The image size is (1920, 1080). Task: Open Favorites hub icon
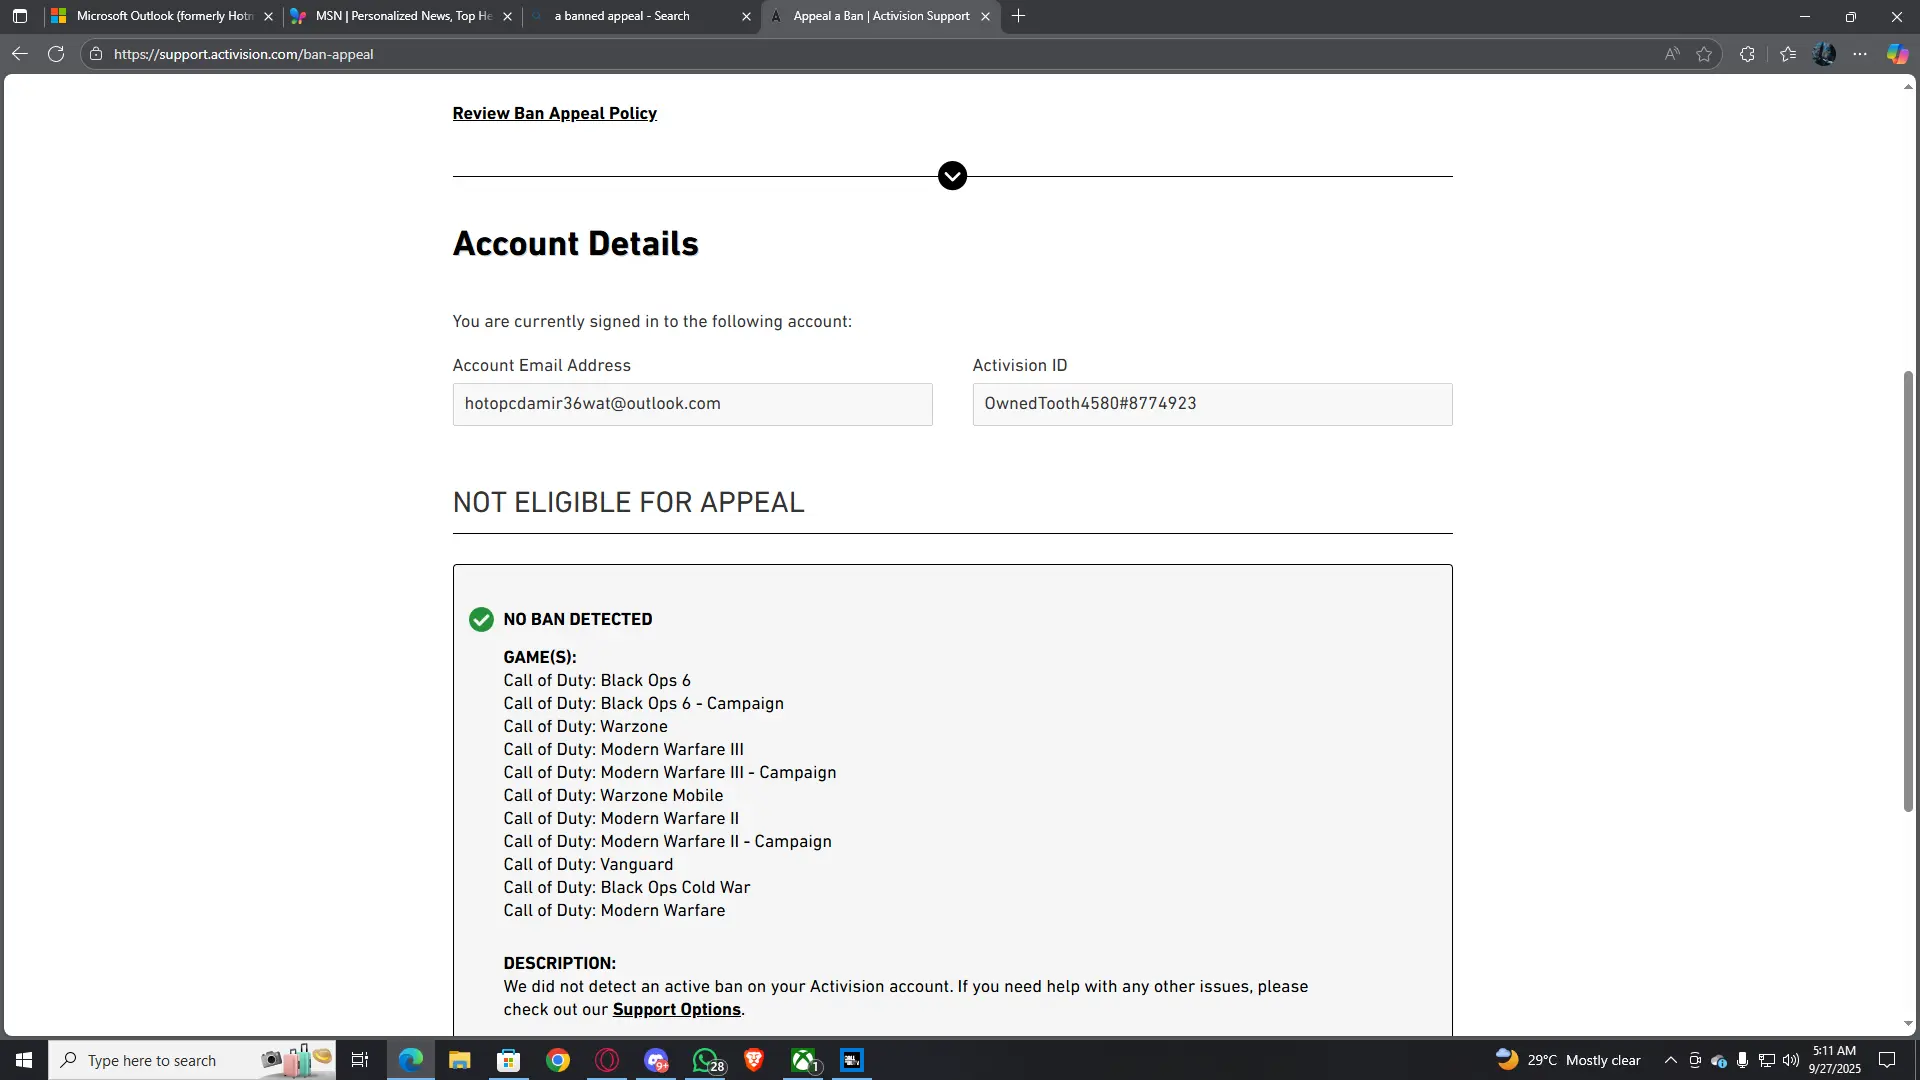1788,54
